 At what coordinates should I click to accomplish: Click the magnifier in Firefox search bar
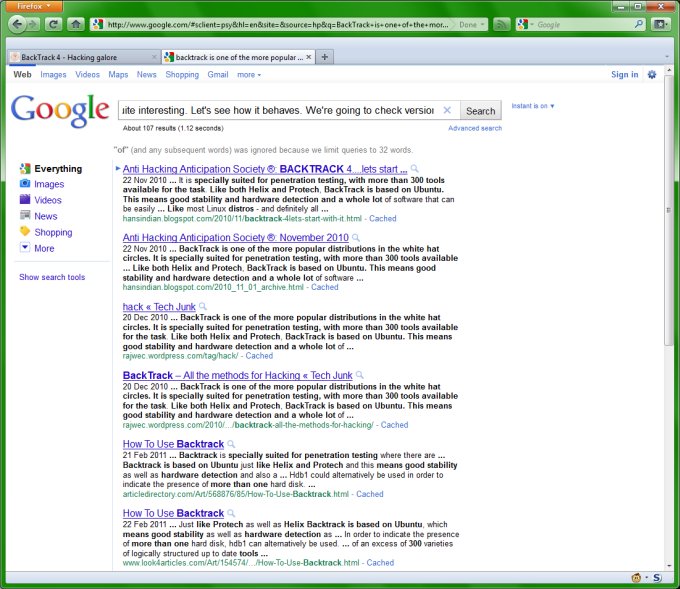(639, 24)
